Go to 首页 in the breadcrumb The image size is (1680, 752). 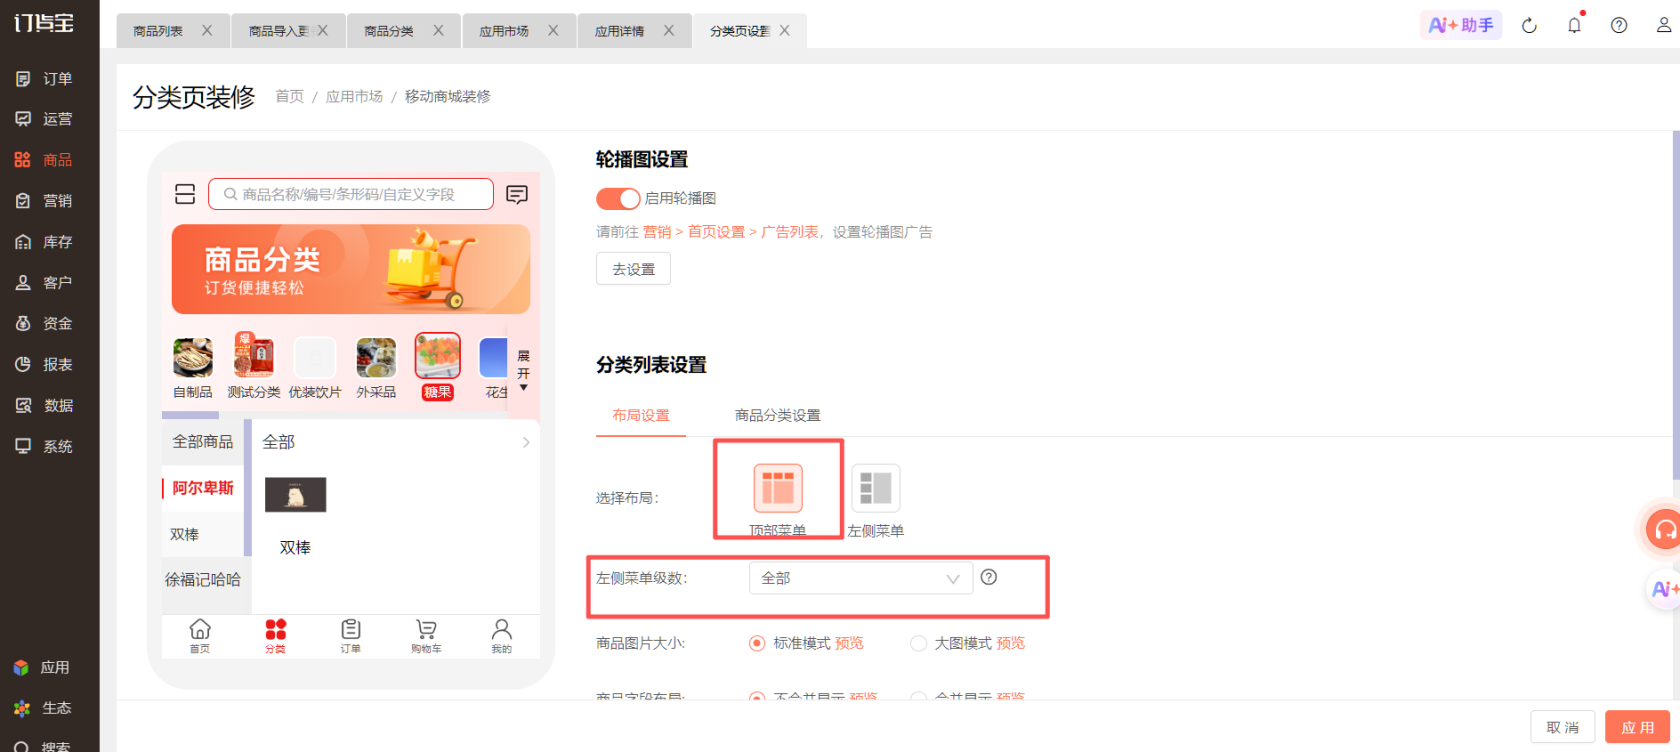click(x=289, y=97)
